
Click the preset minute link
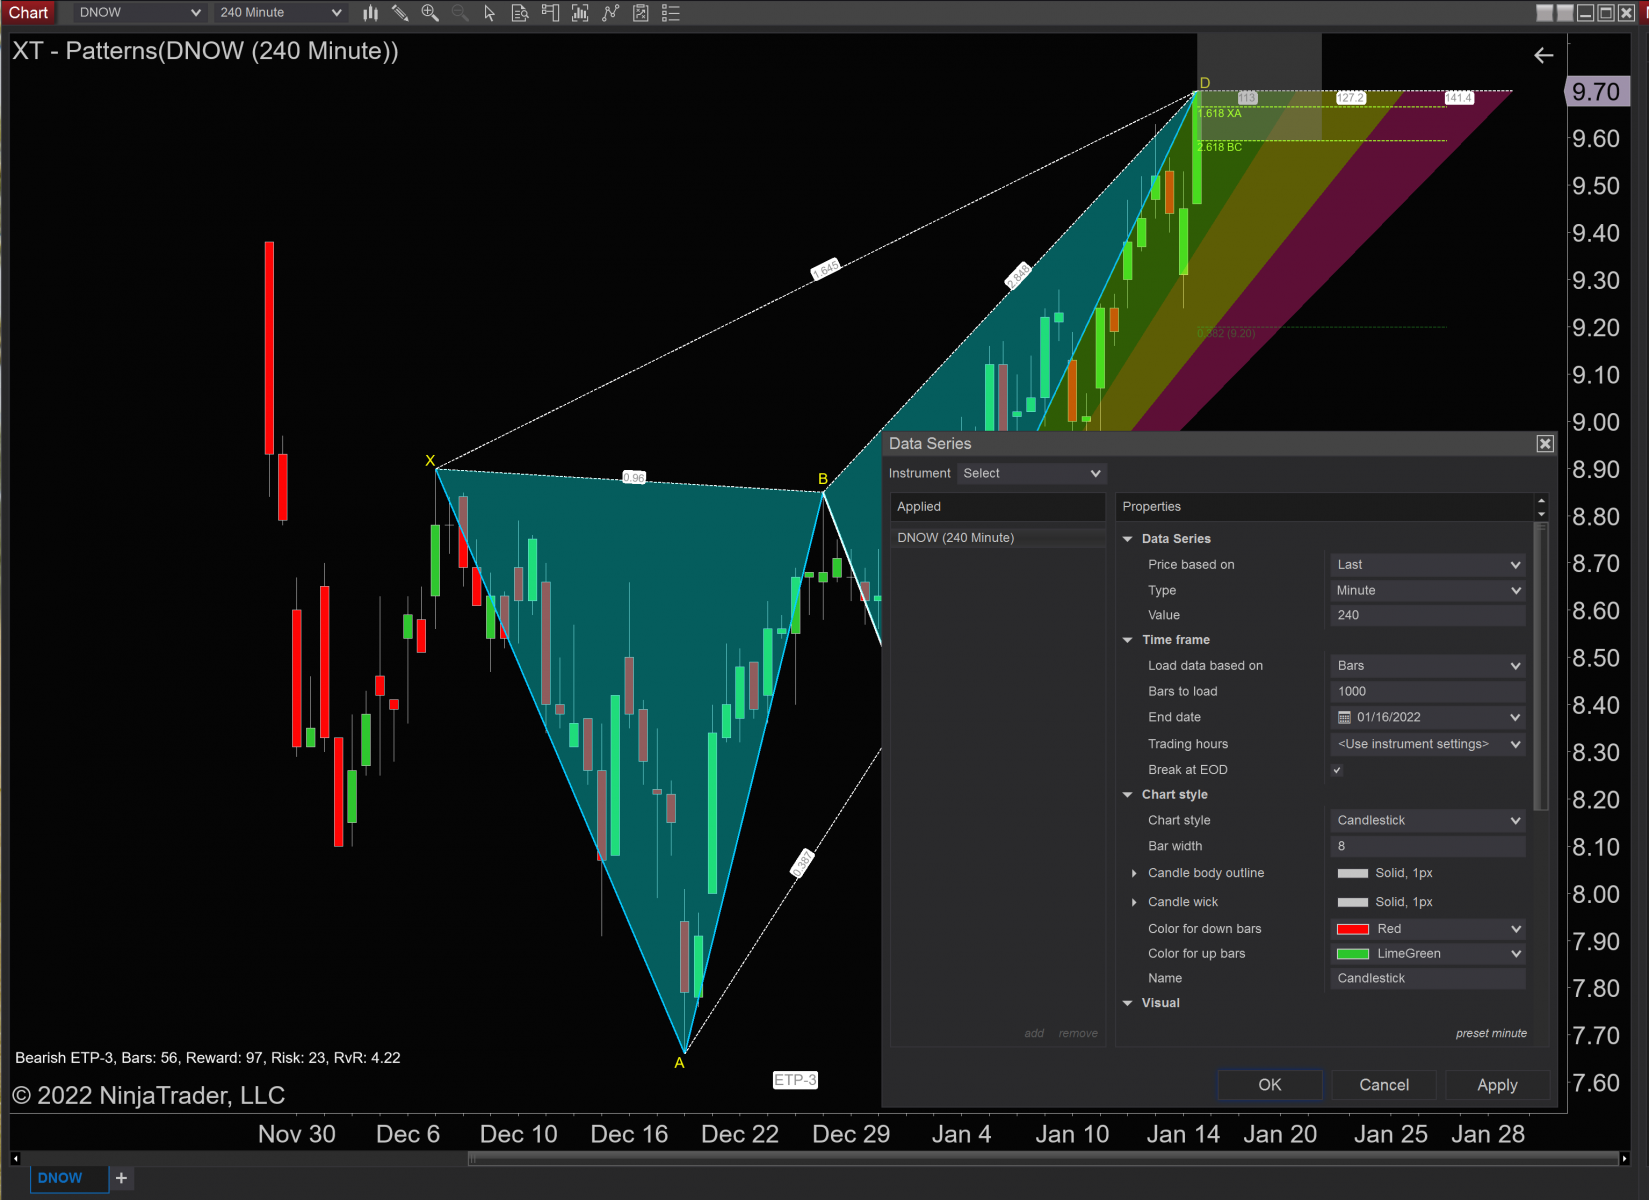[x=1491, y=1034]
